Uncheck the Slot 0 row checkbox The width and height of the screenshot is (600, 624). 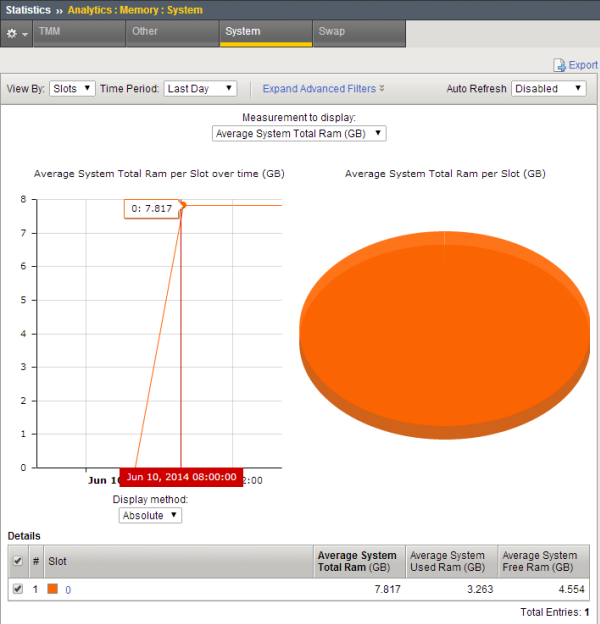pyautogui.click(x=15, y=590)
